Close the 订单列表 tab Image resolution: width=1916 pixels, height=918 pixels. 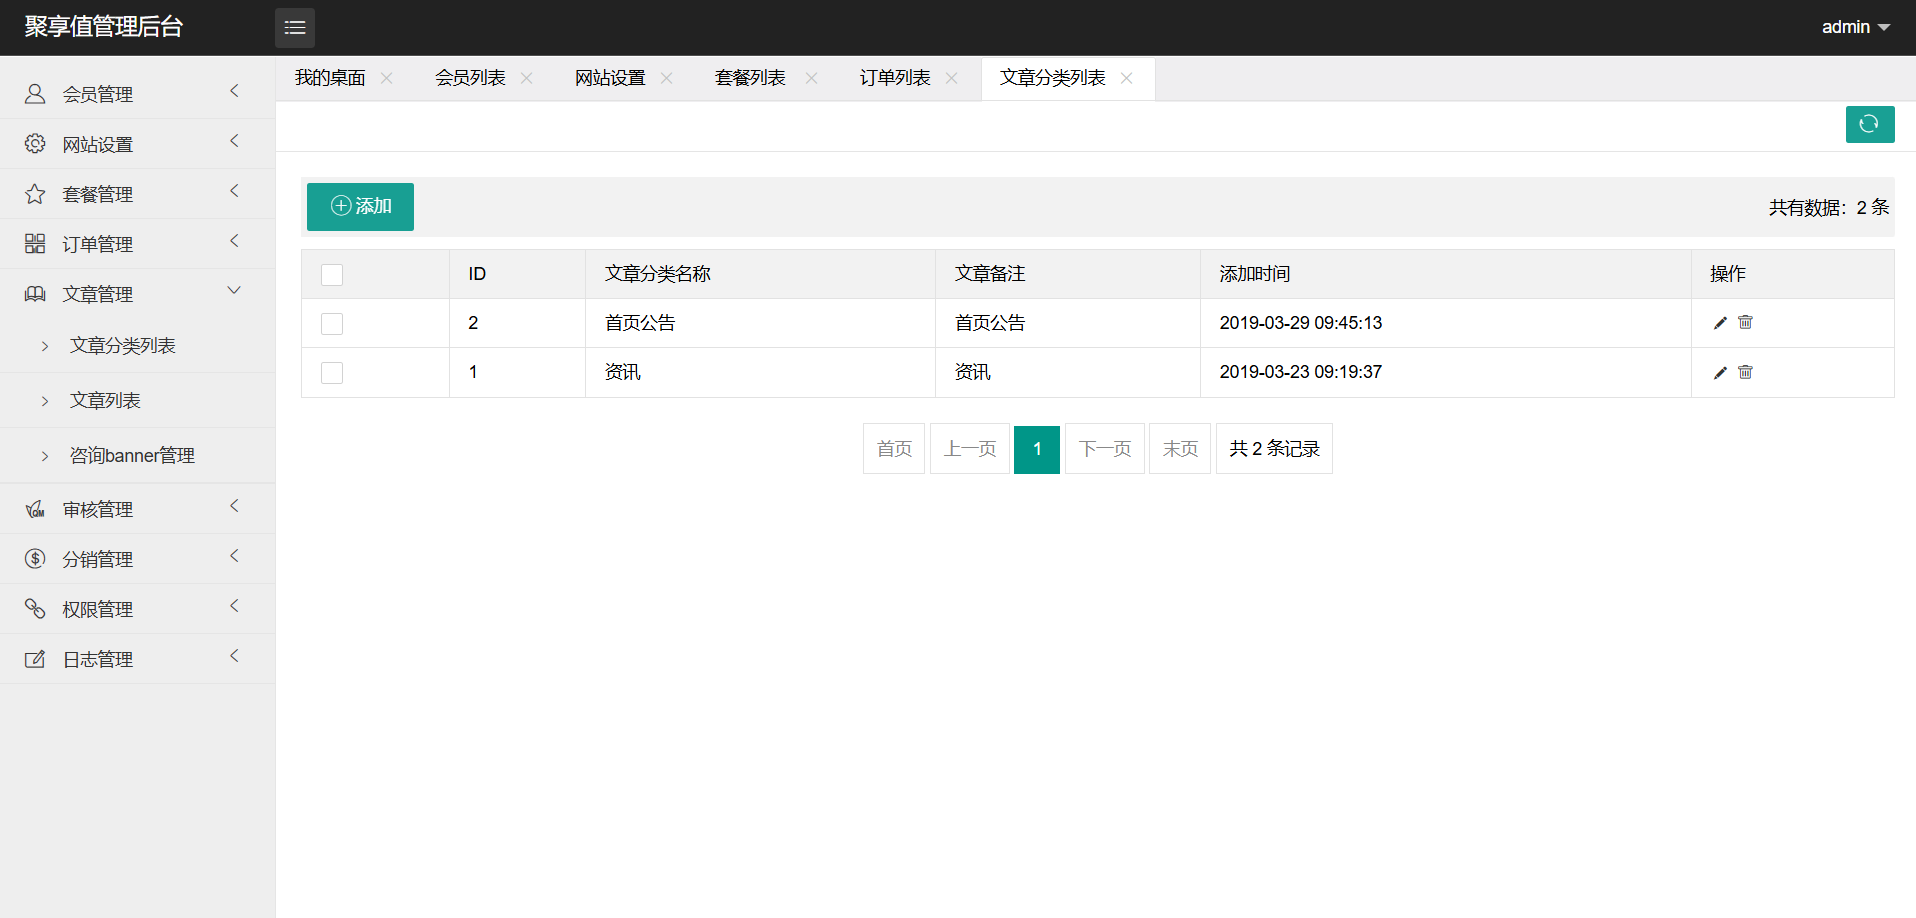951,78
